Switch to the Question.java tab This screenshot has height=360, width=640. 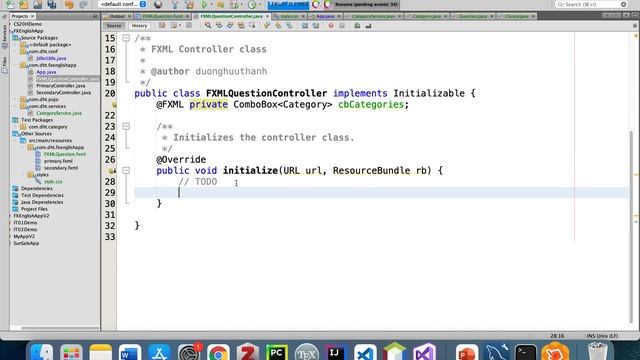tap(473, 16)
